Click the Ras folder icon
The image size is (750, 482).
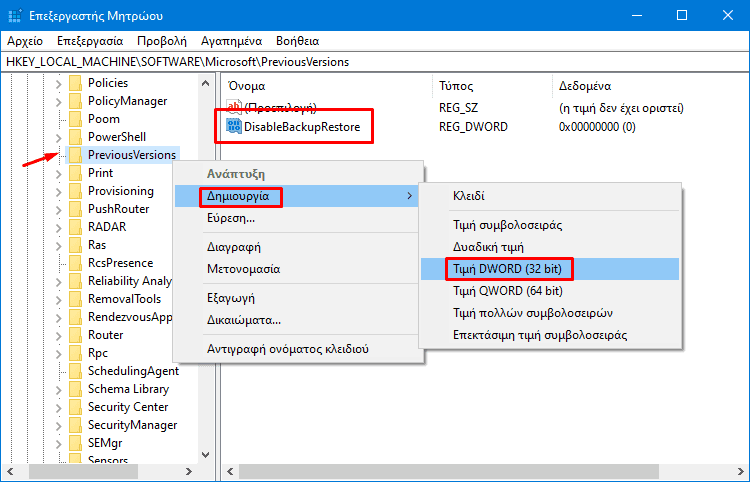pos(76,245)
